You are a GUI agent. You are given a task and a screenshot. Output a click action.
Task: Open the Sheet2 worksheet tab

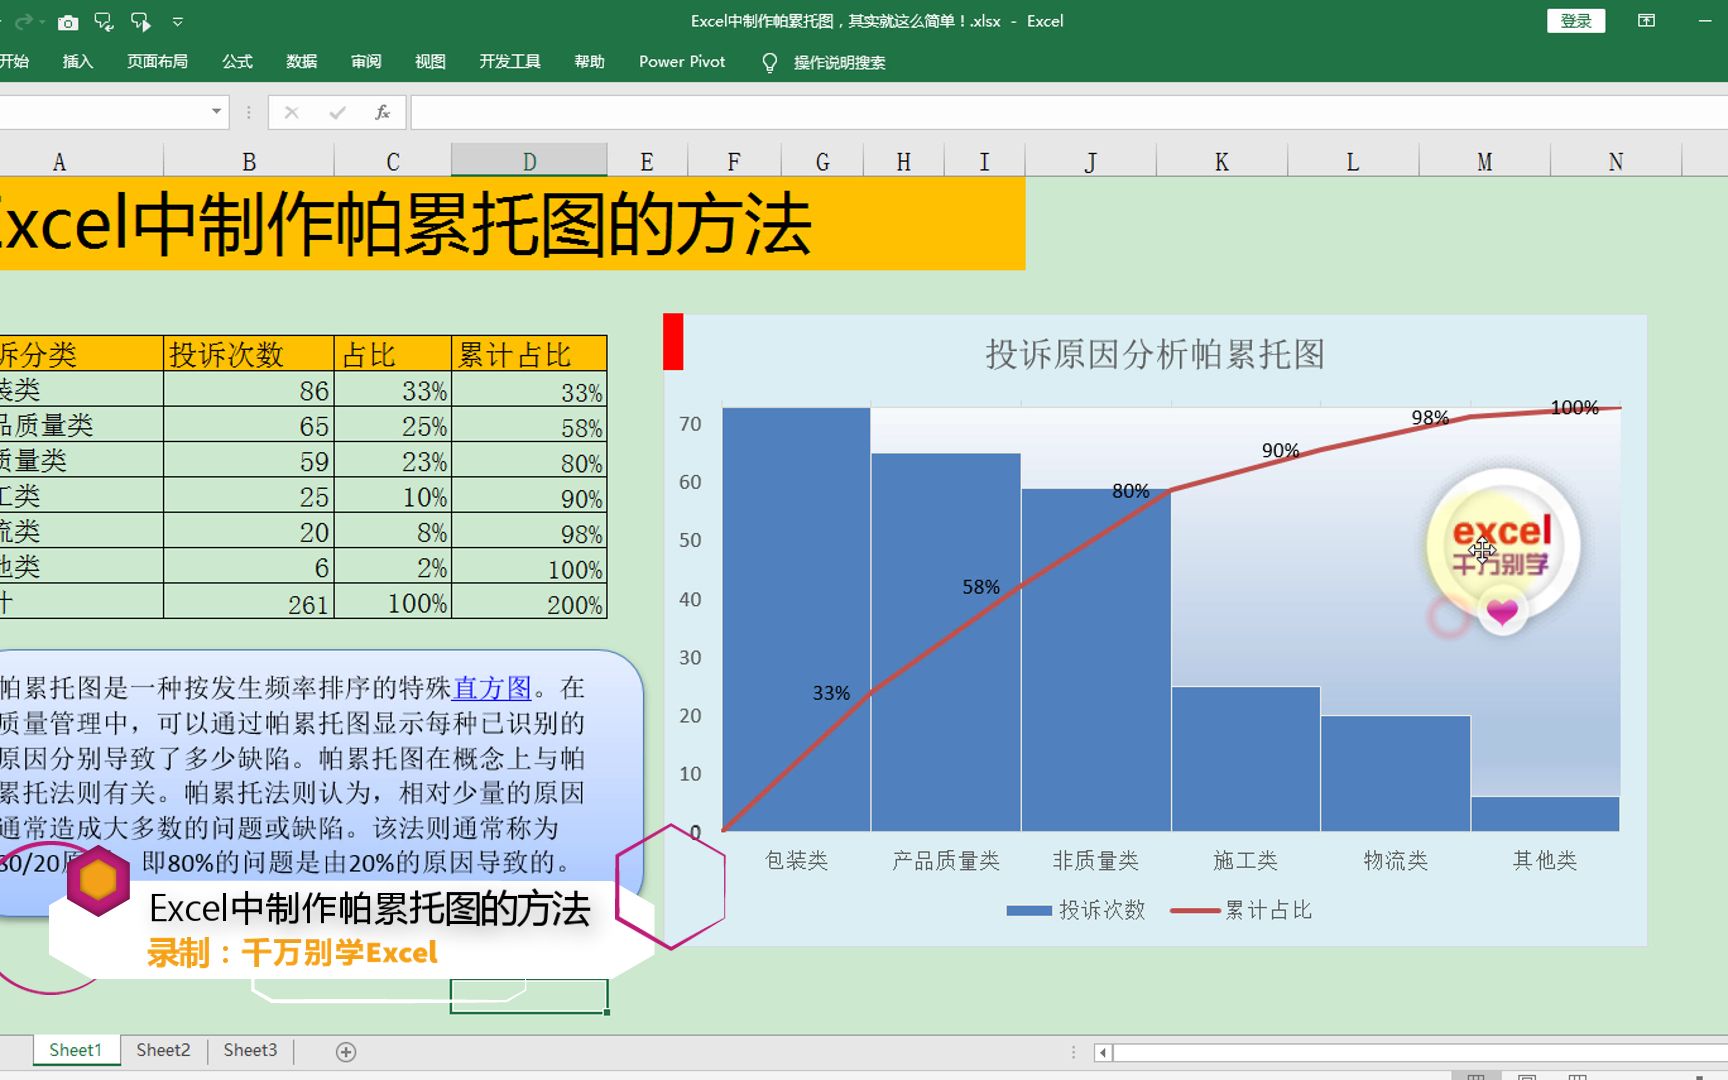[162, 1050]
